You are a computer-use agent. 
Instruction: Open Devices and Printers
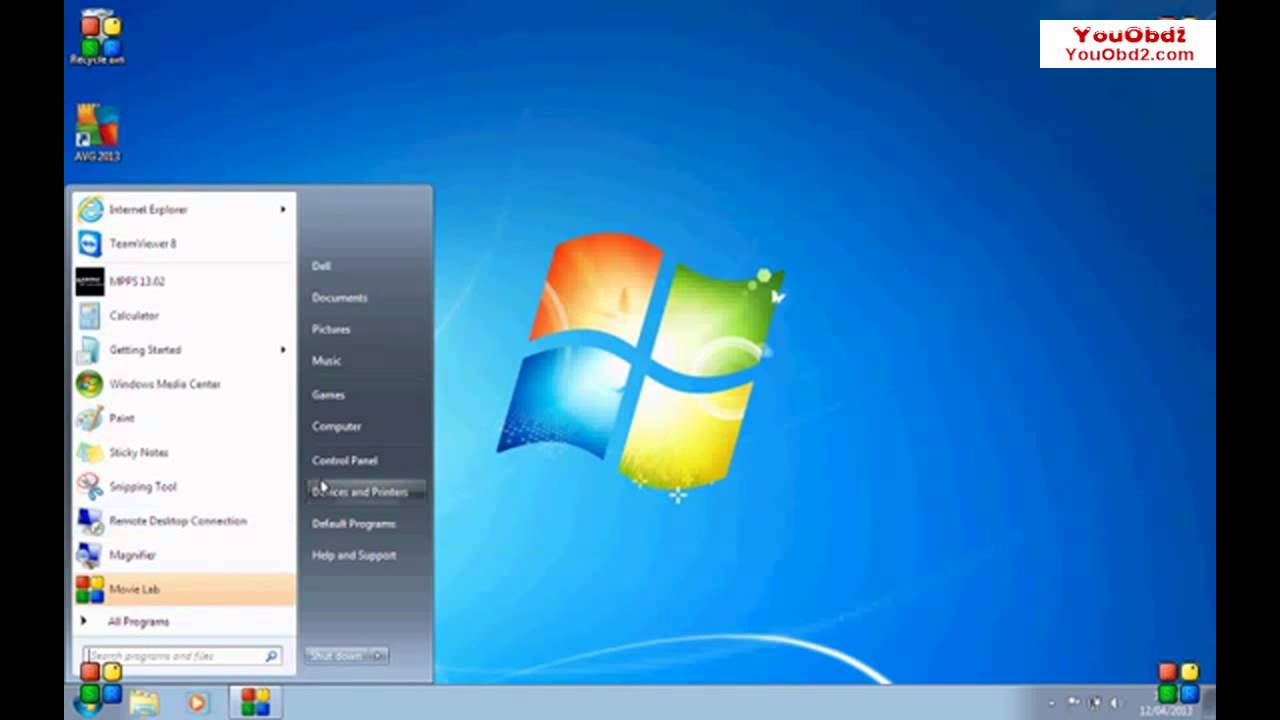[x=367, y=492]
